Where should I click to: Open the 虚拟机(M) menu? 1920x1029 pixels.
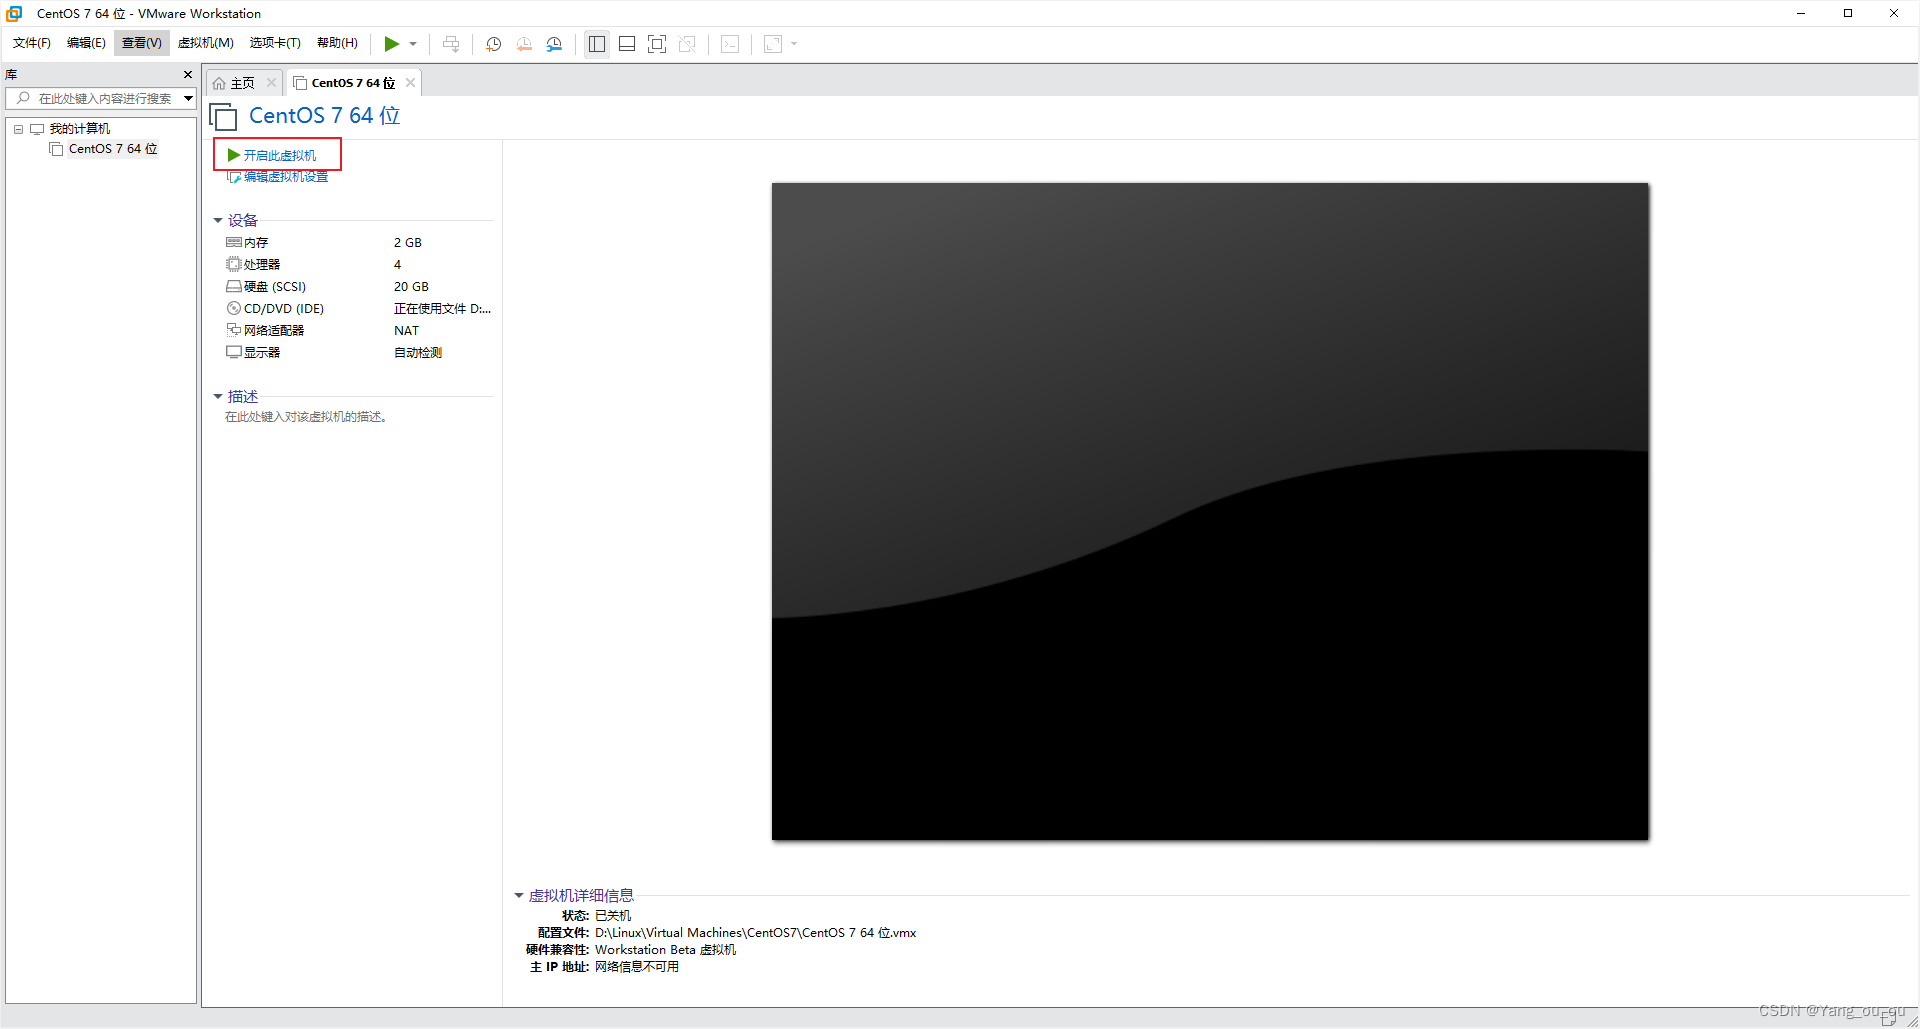click(x=206, y=43)
